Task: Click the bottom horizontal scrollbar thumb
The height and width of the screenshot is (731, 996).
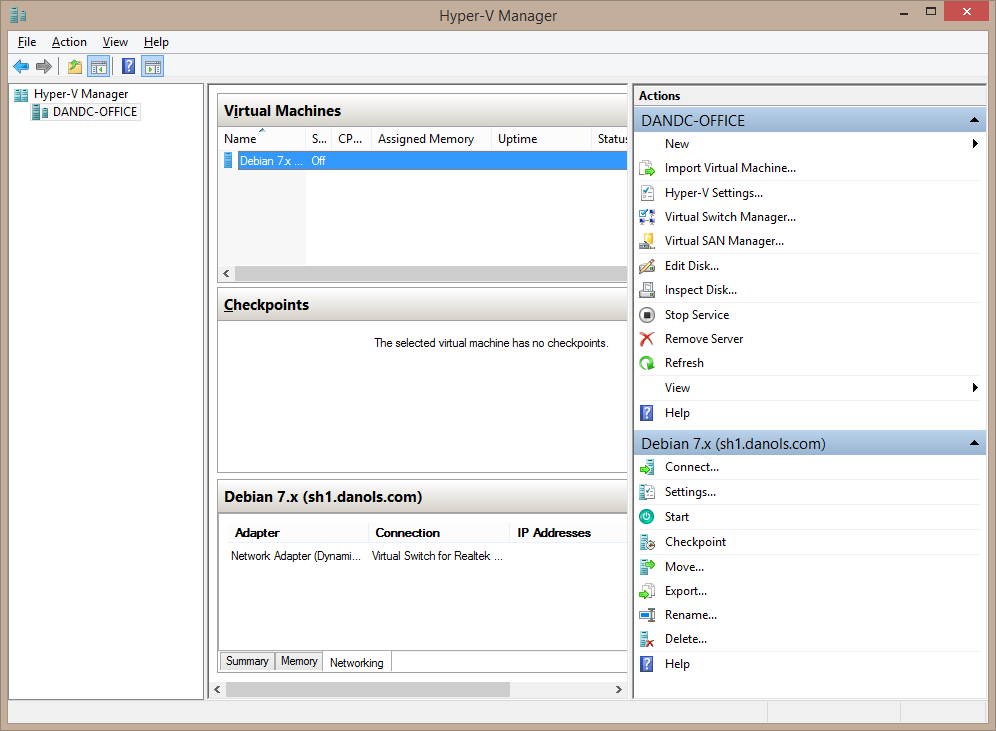Action: point(368,689)
